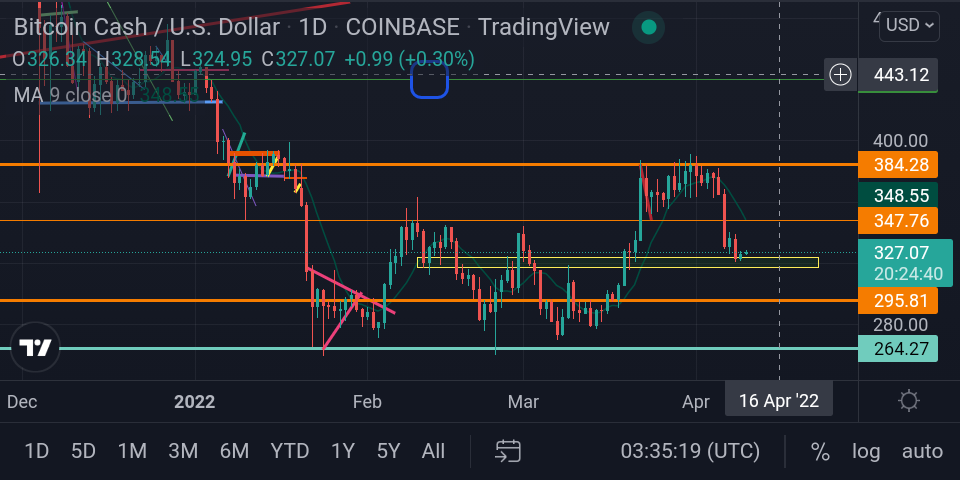Viewport: 960px width, 480px height.
Task: Open the TradingView logo link
Action: (36, 348)
